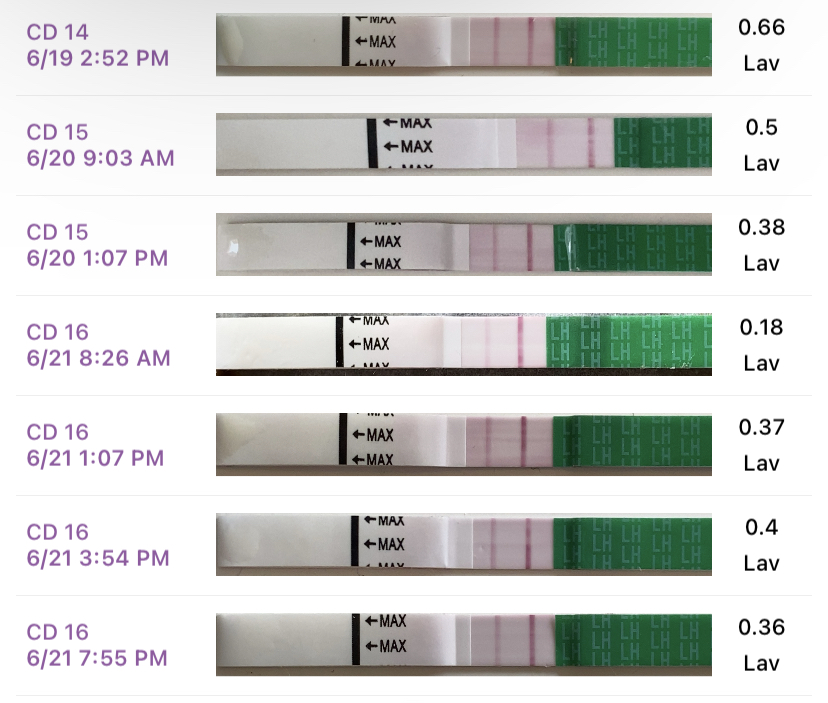The height and width of the screenshot is (703, 828).
Task: Tap the CD 16 6/21 3:54 PM date text
Action: pyautogui.click(x=97, y=545)
